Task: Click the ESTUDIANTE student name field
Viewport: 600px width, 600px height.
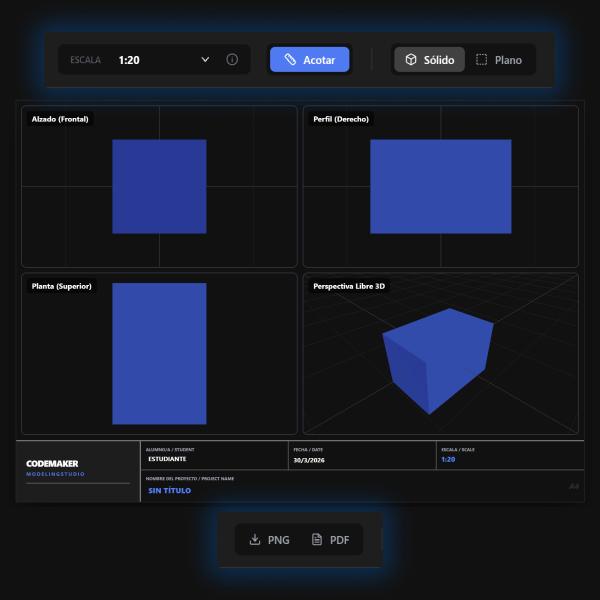Action: [167, 459]
